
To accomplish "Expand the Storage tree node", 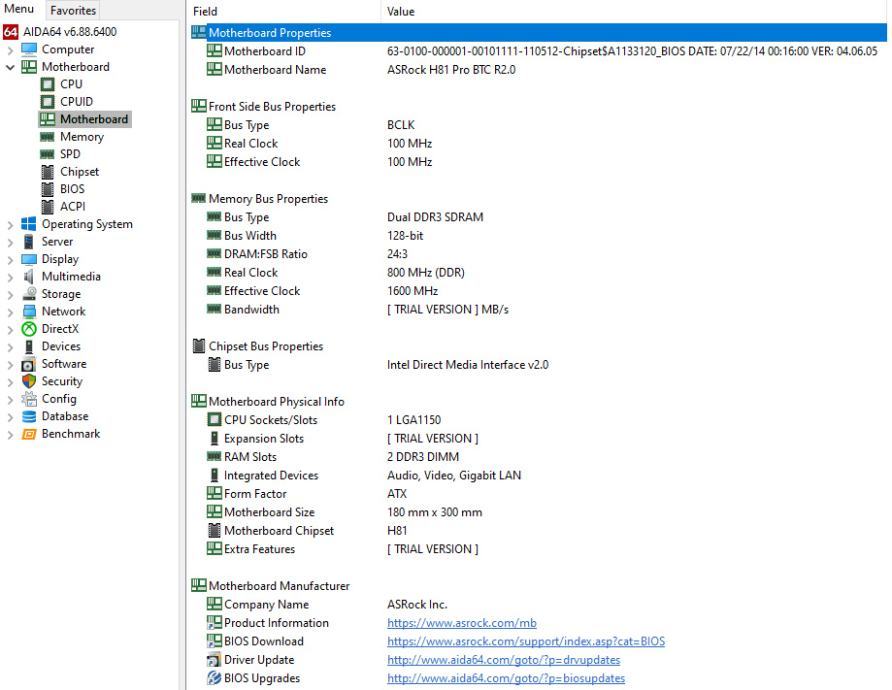I will coord(10,294).
